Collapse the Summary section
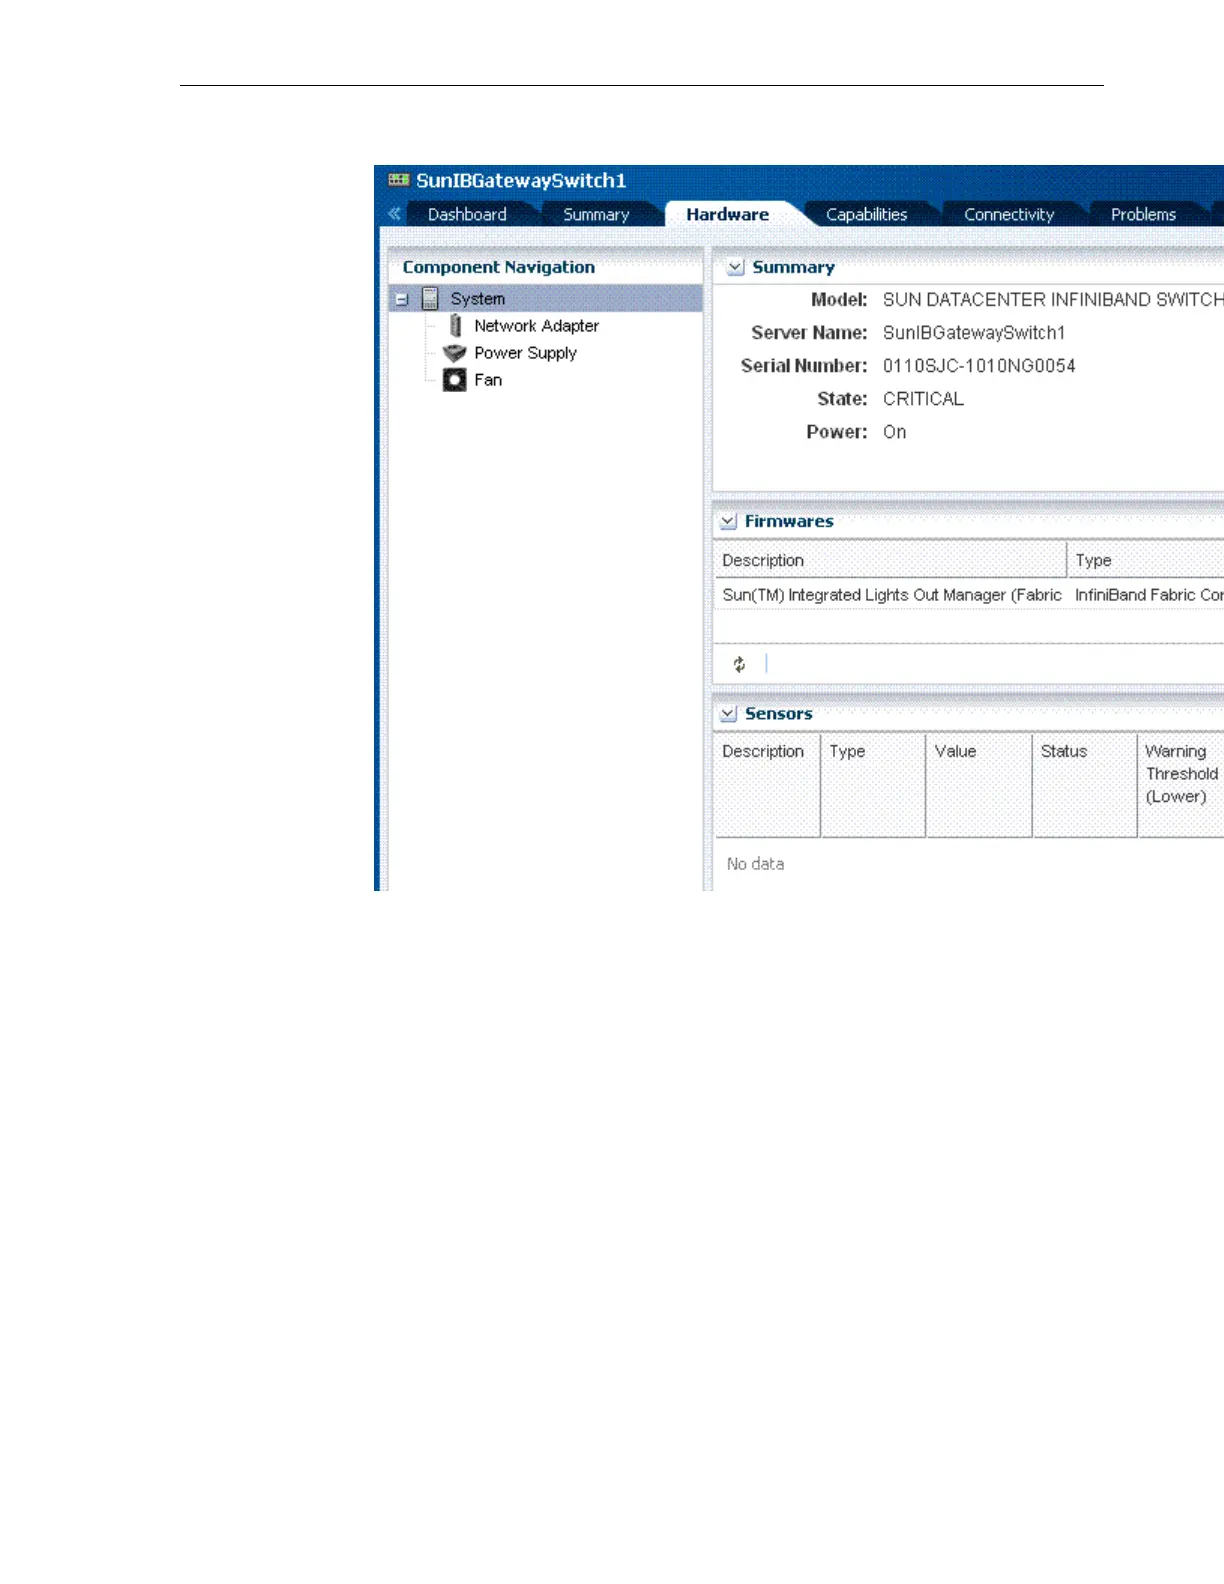Image resolution: width=1224 pixels, height=1584 pixels. 735,267
